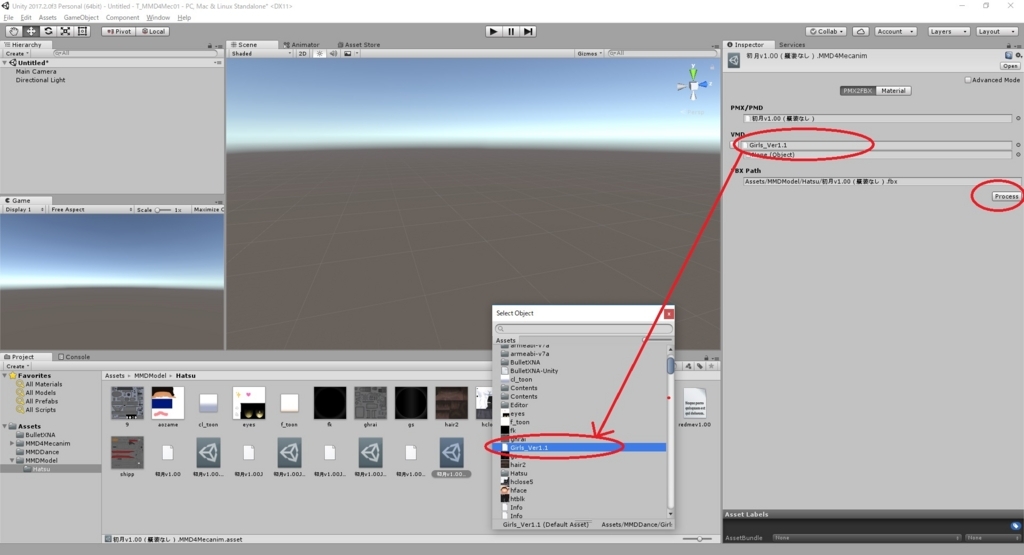The image size is (1024, 555).
Task: Select the PMX2FBX tab button
Action: (857, 91)
